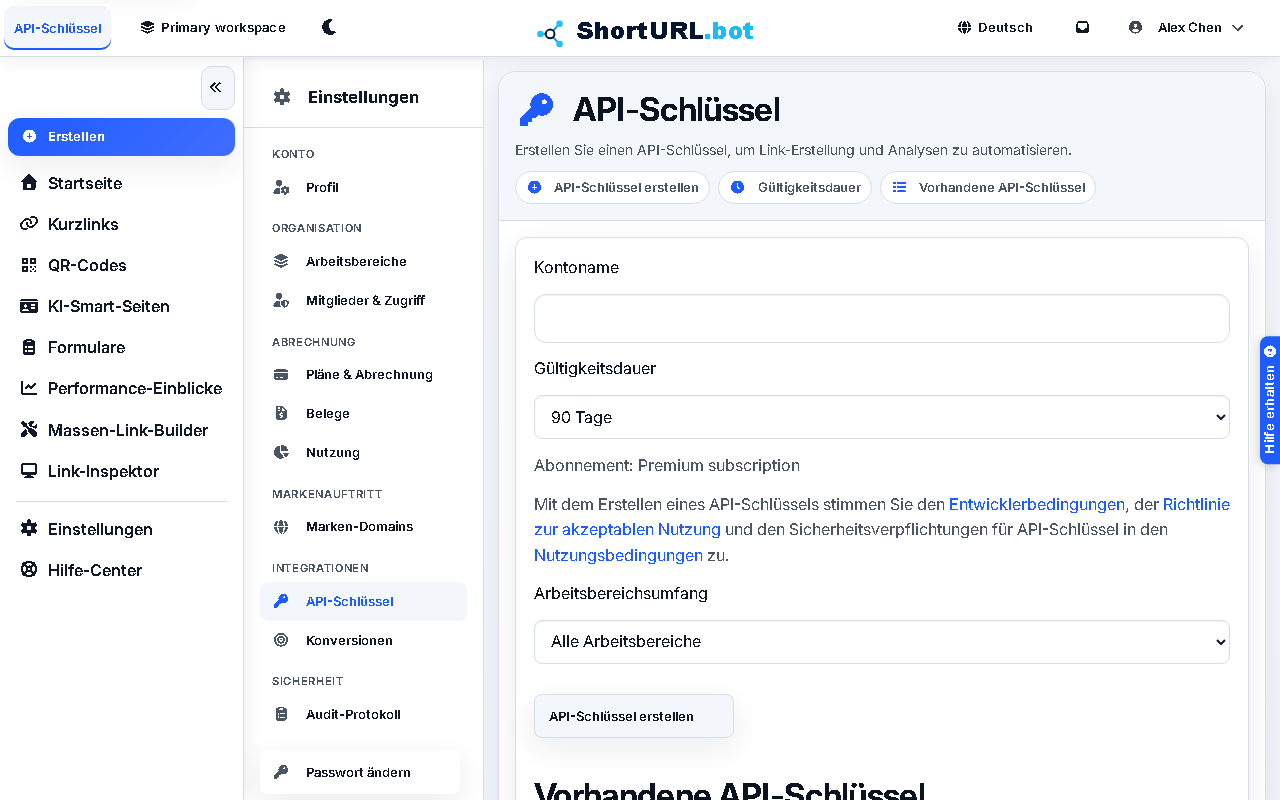Open Performance-Einblicke chart icon

29,388
